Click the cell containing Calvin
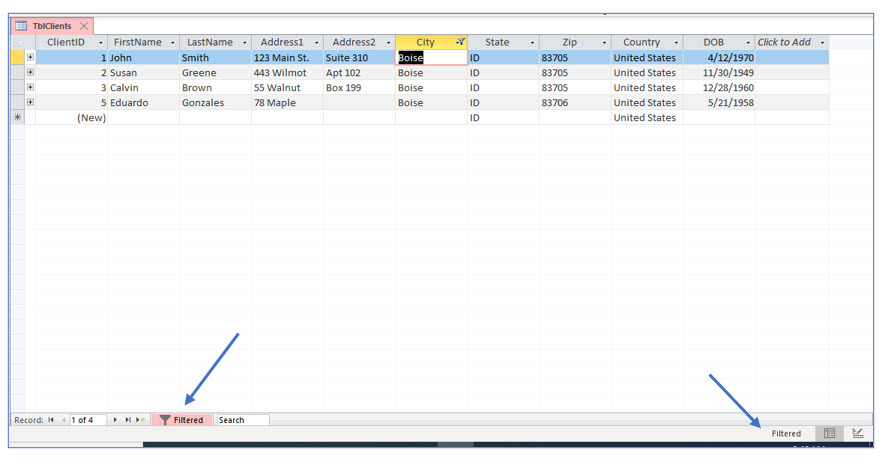 (x=143, y=87)
